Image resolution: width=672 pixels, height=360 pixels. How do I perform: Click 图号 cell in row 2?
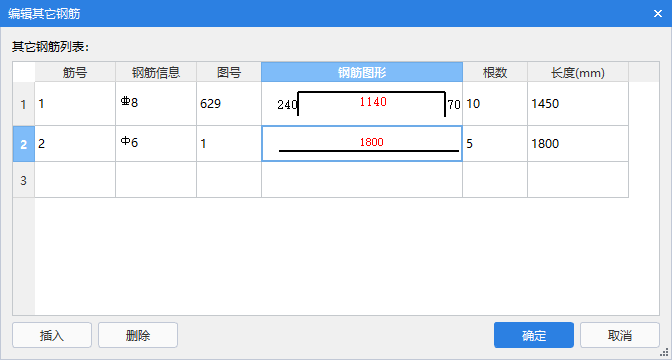coord(229,144)
